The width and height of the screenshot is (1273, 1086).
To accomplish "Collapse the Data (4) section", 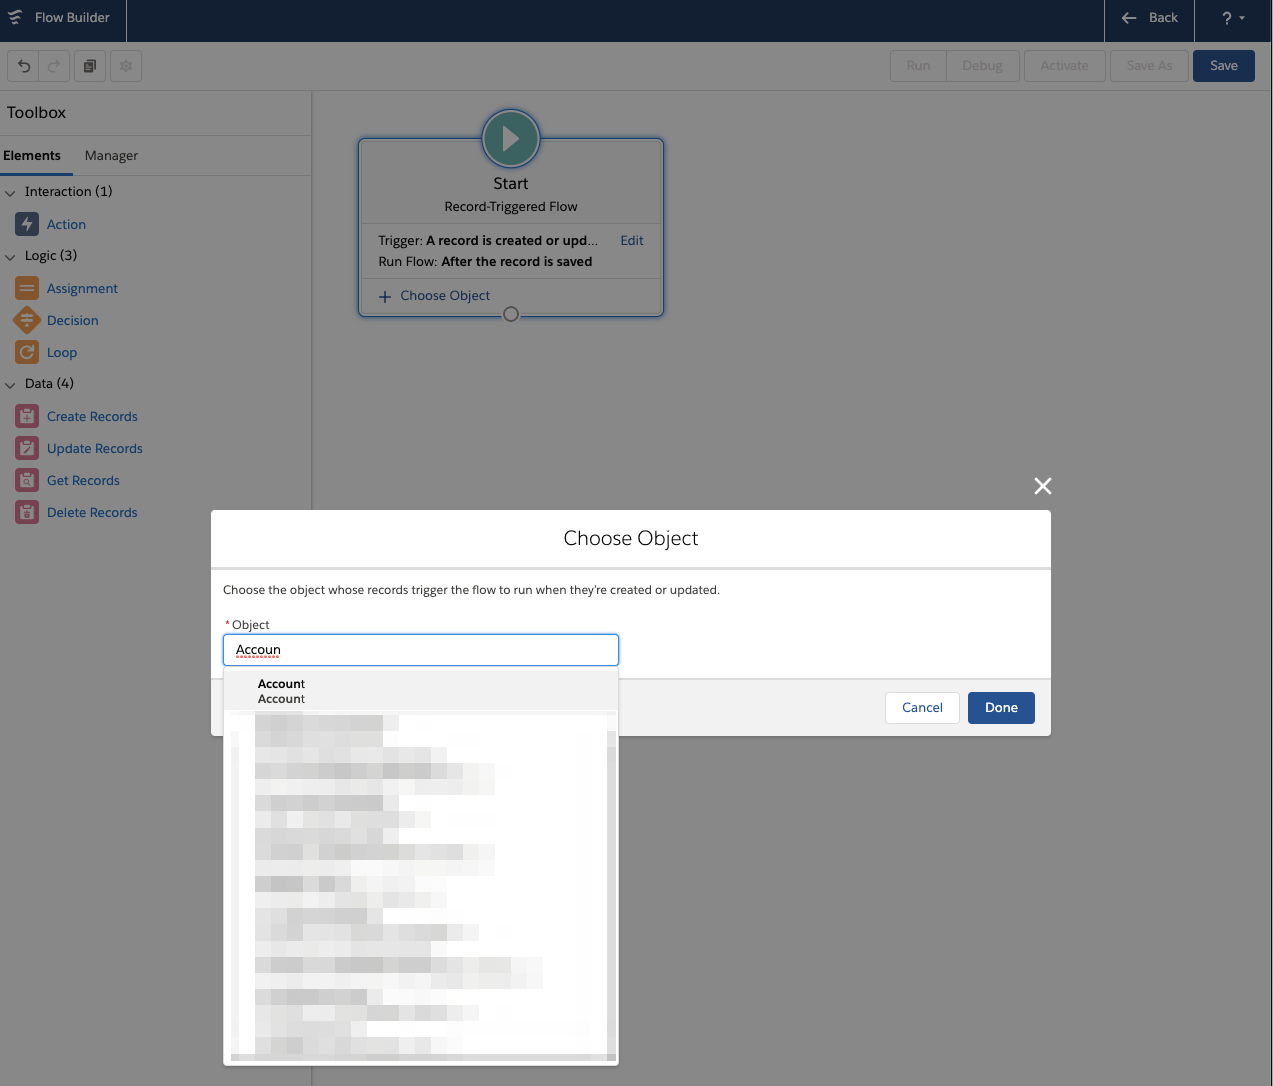I will coord(10,384).
